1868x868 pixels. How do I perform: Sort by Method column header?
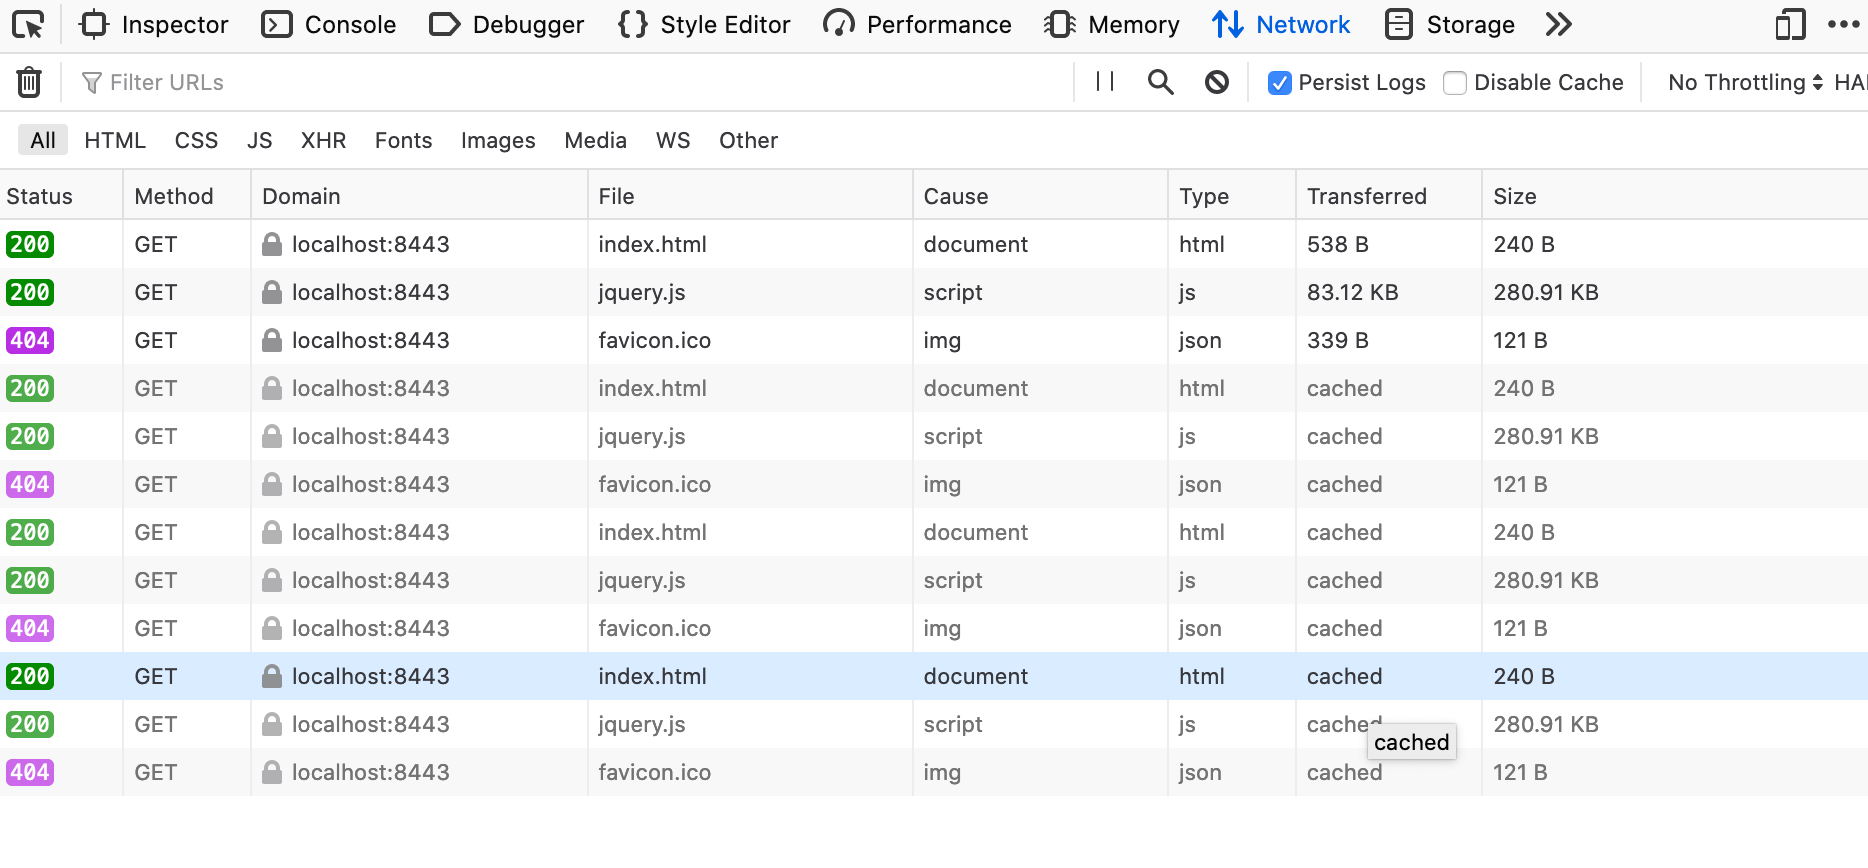point(187,195)
